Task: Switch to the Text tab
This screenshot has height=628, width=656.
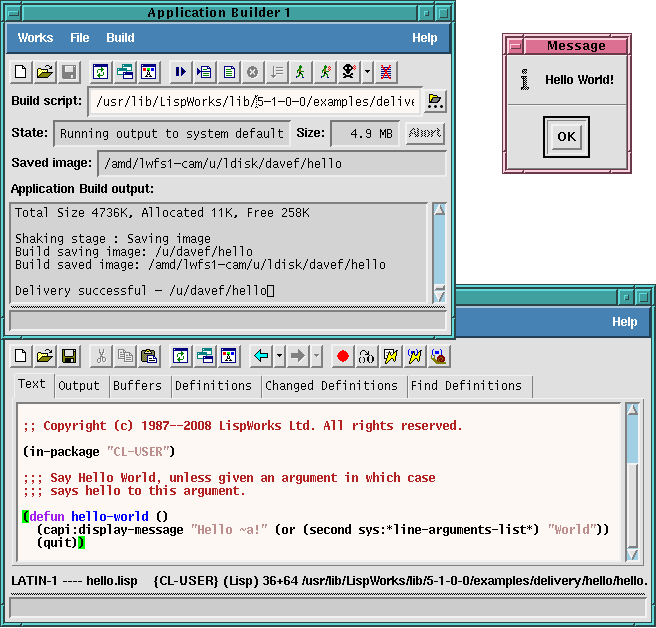Action: pyautogui.click(x=32, y=384)
